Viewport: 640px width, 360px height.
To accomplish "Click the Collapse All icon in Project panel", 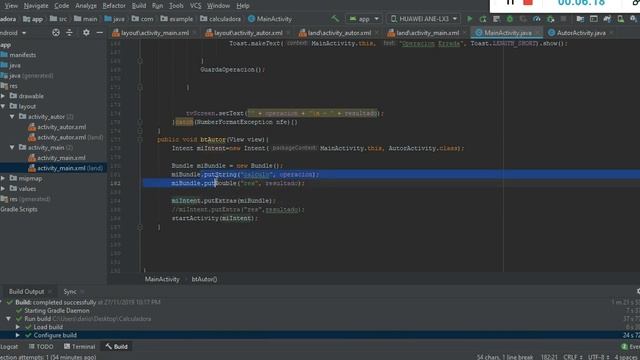I will click(69, 32).
